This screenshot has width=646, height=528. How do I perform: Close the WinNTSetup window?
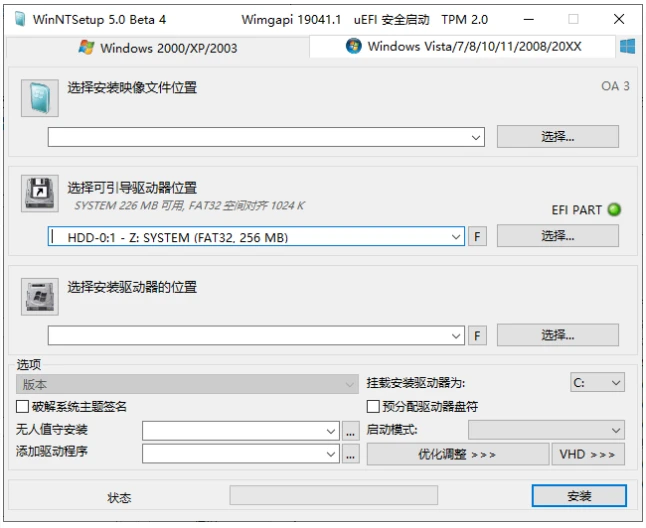coord(618,19)
